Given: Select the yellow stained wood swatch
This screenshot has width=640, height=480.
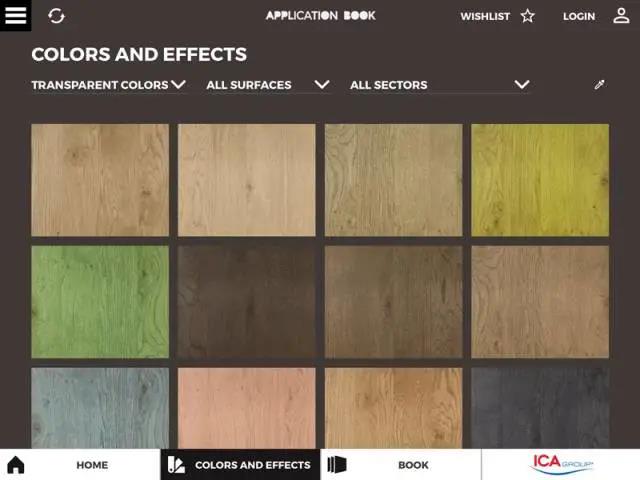Looking at the screenshot, I should pos(540,180).
